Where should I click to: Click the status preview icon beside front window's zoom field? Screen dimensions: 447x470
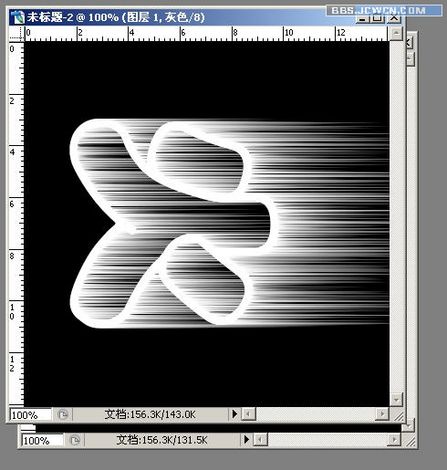point(63,414)
